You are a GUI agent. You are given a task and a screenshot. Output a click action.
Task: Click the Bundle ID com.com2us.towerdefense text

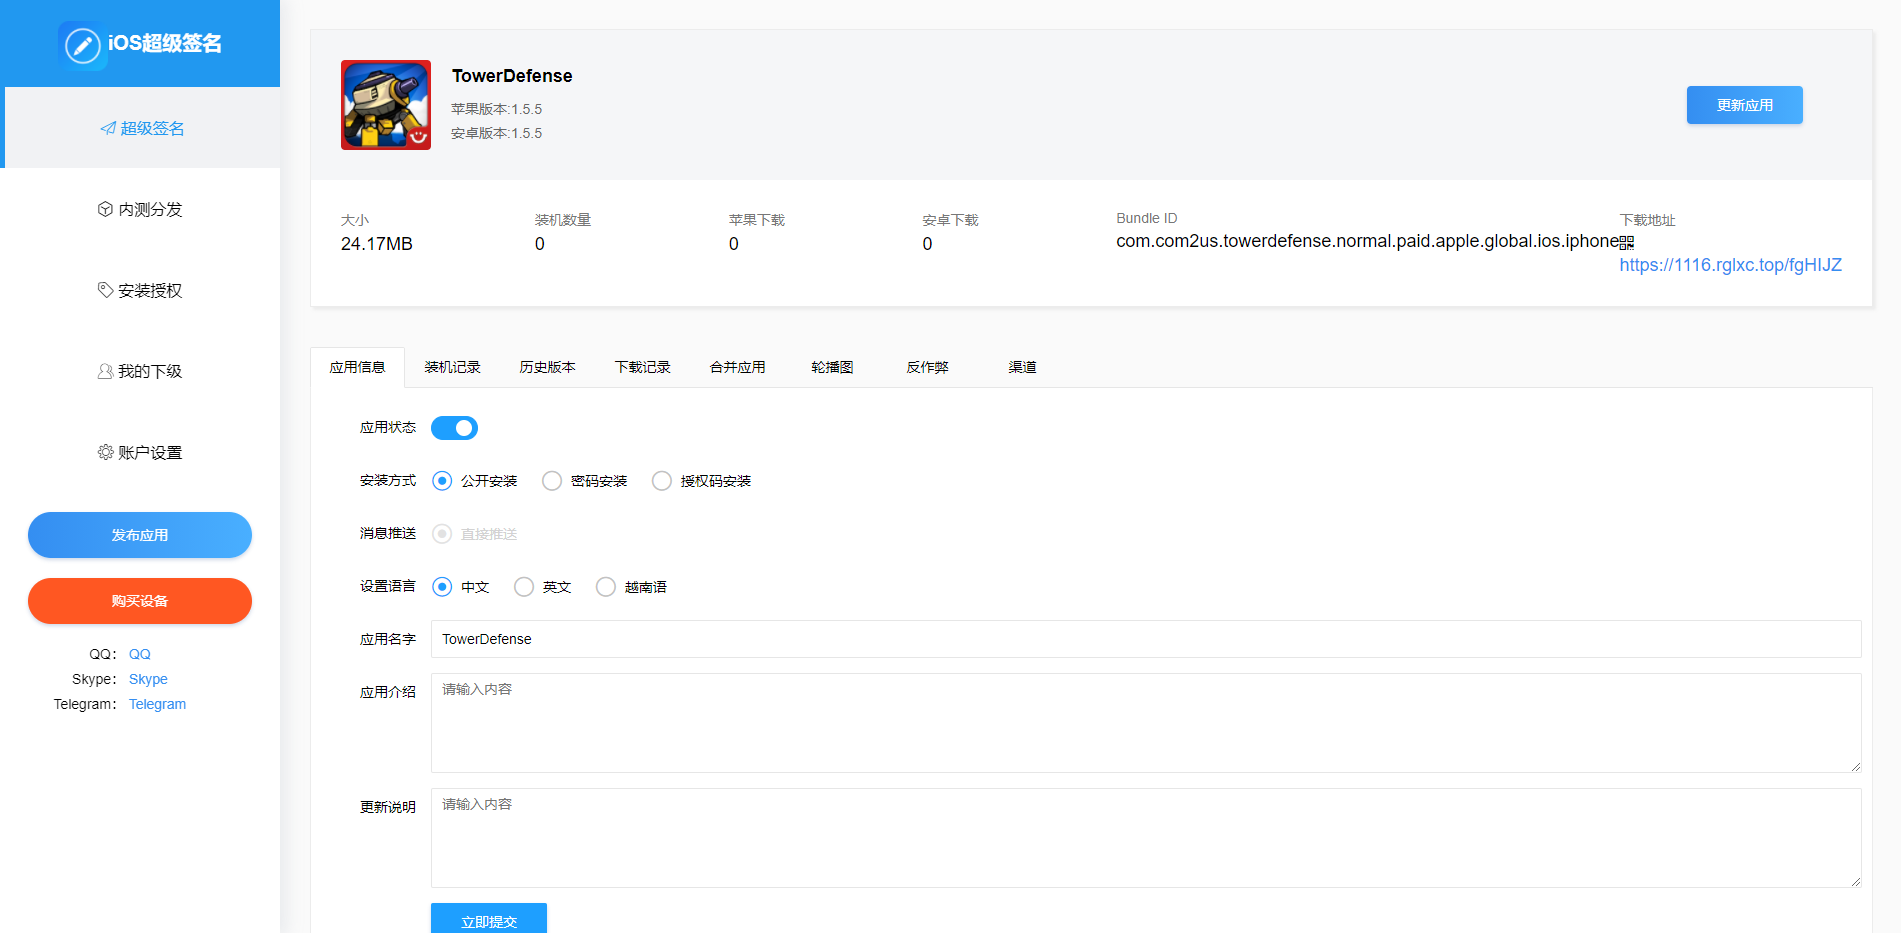pos(1368,241)
